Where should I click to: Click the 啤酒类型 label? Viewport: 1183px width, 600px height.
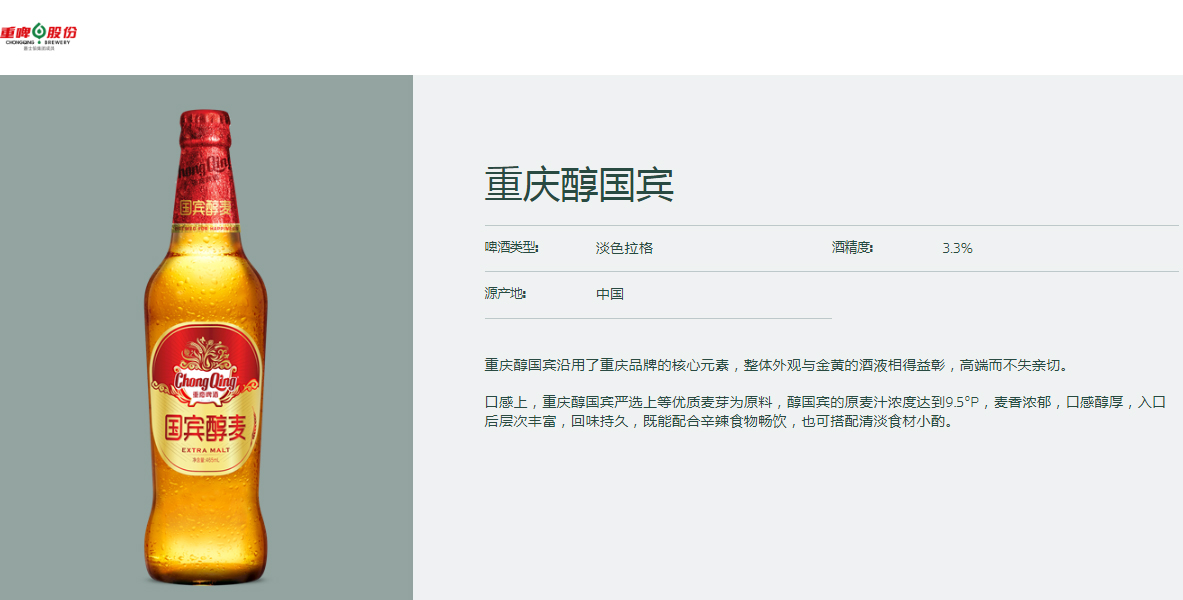tap(512, 248)
